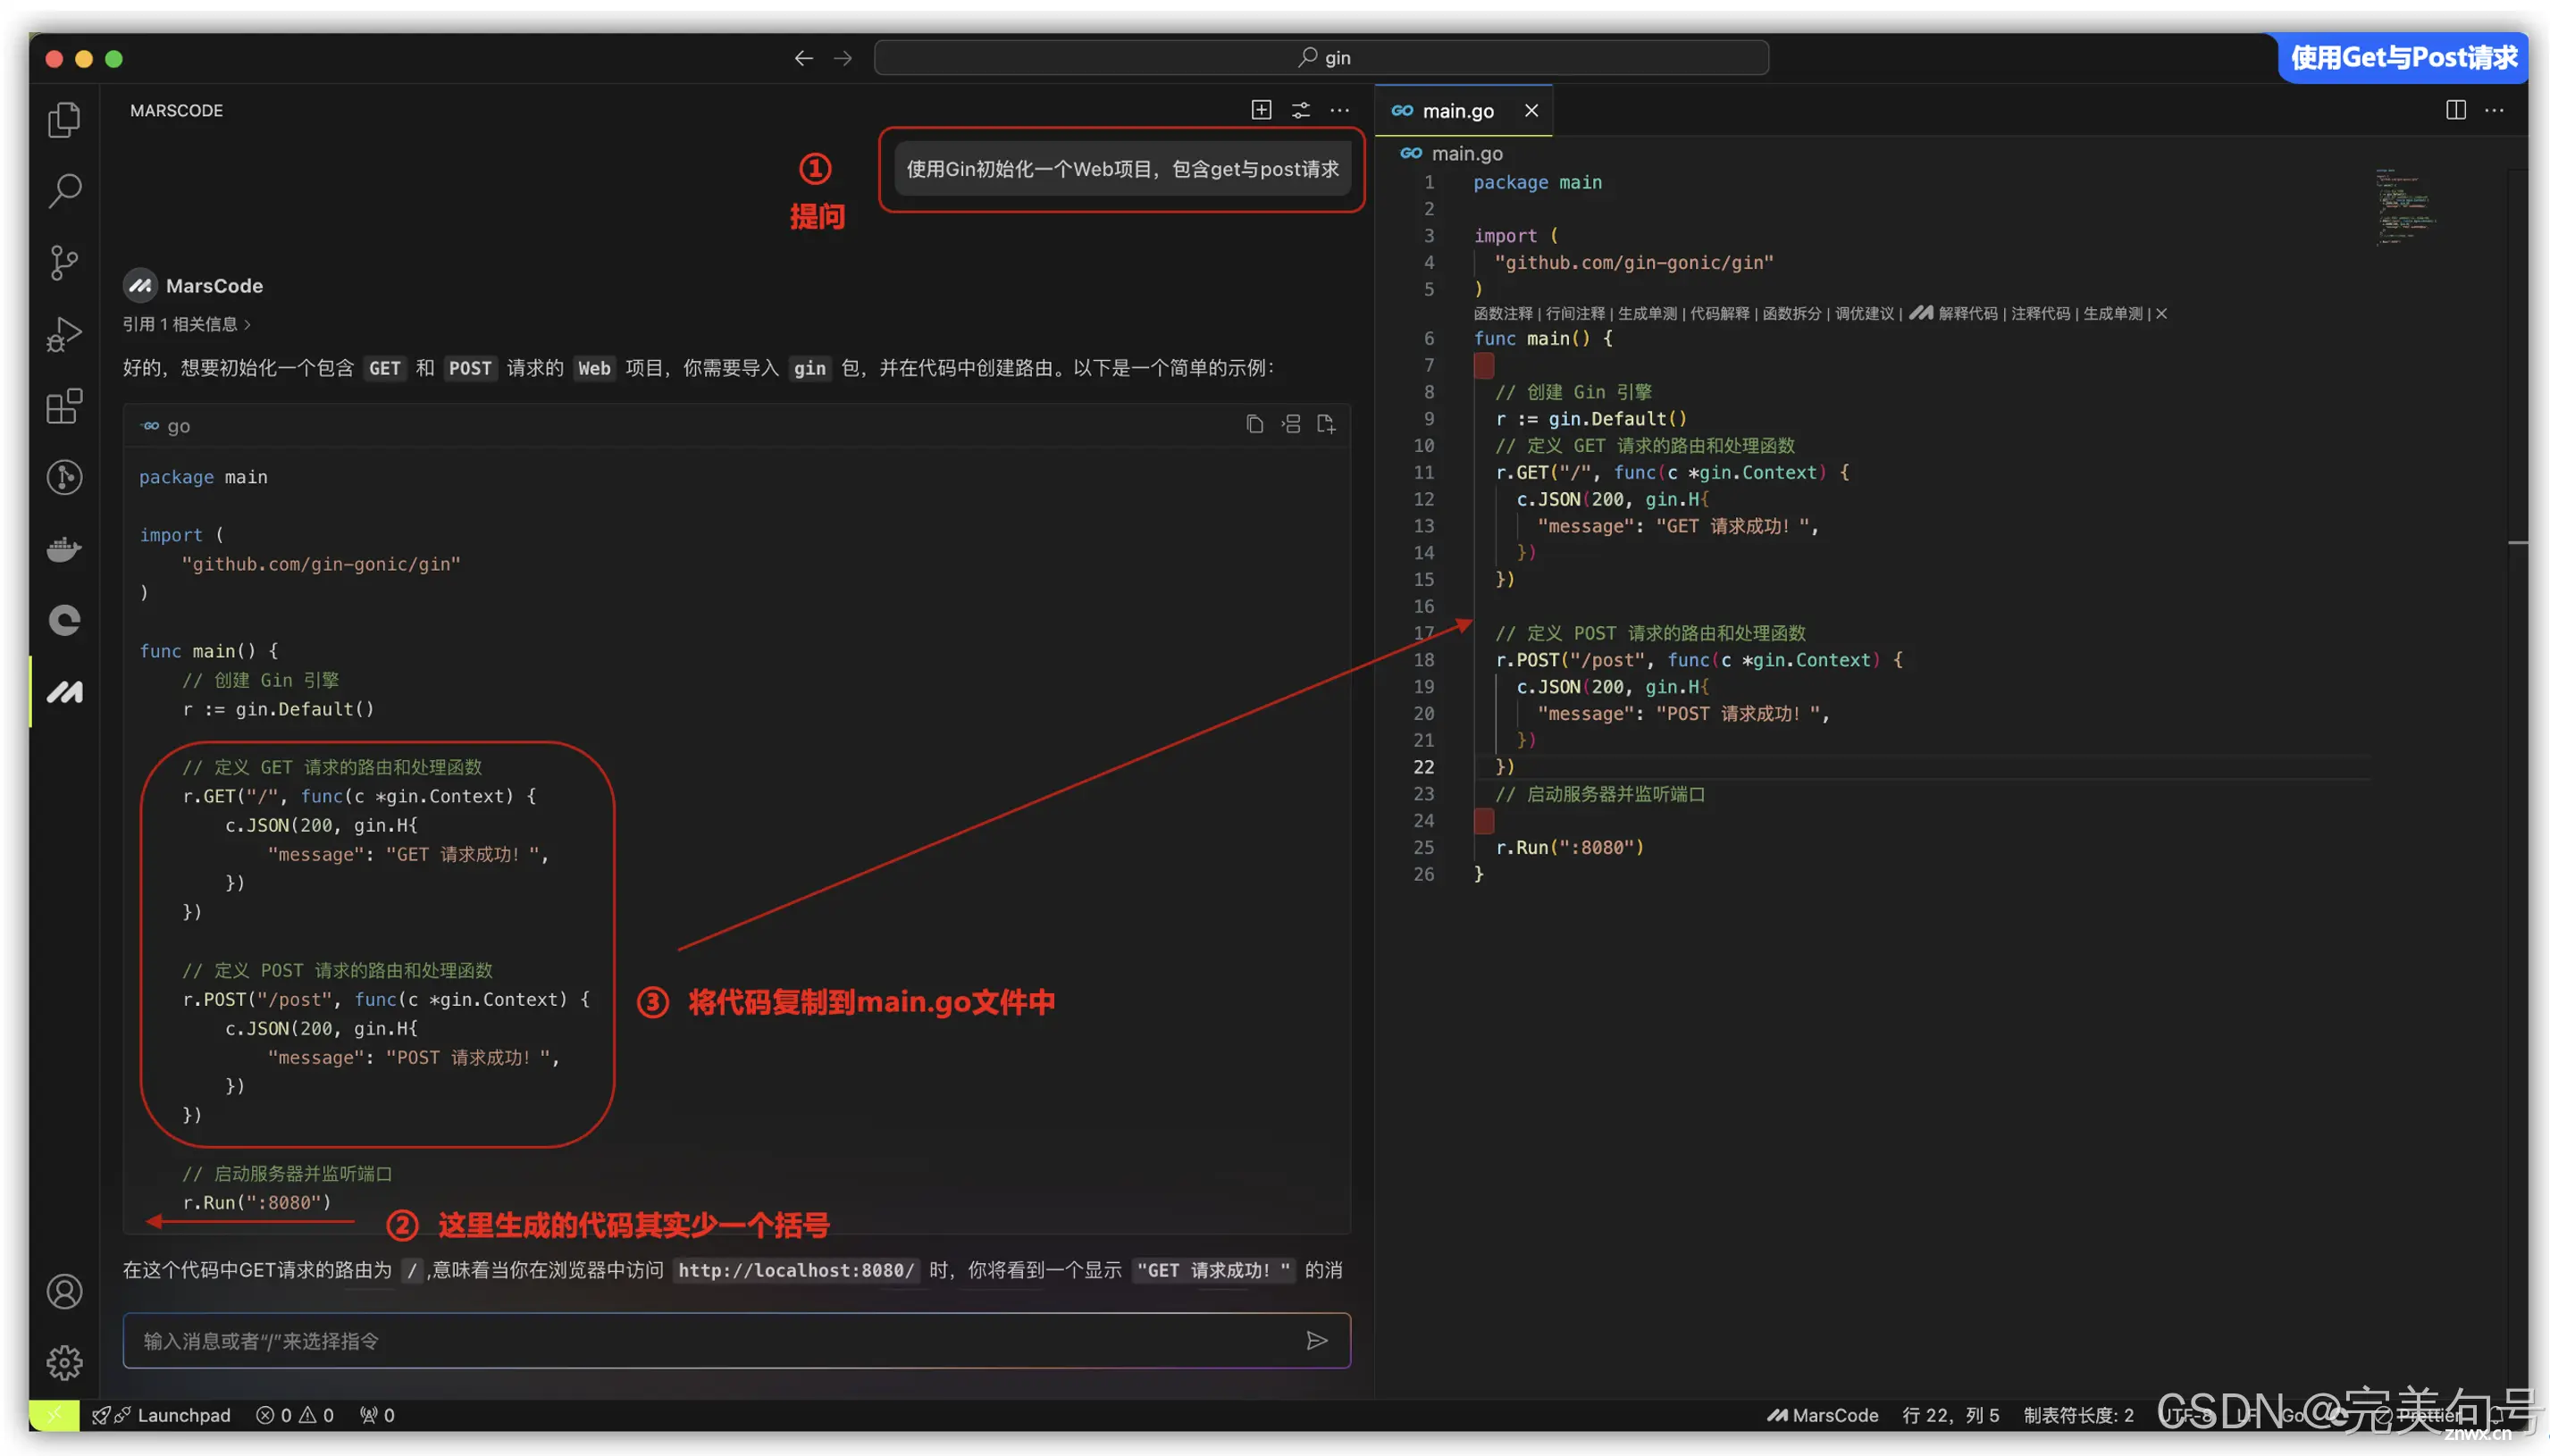Image resolution: width=2550 pixels, height=1456 pixels.
Task: Click the 调优建议 code lens
Action: [1864, 314]
